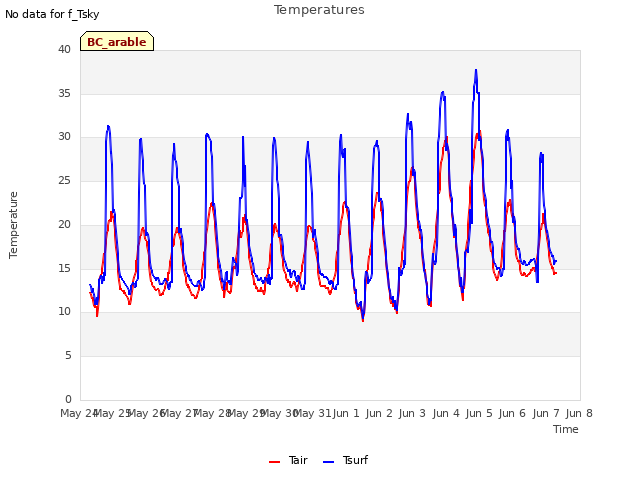Click the Jun 8 x-axis tick label
This screenshot has height=480, width=640.
[579, 413]
